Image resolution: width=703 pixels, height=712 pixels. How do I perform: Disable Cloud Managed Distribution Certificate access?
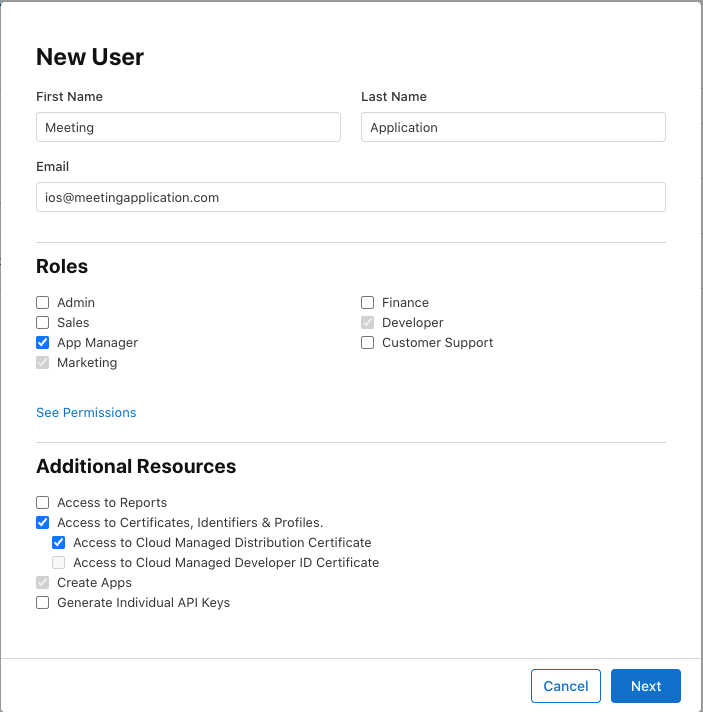pos(58,542)
